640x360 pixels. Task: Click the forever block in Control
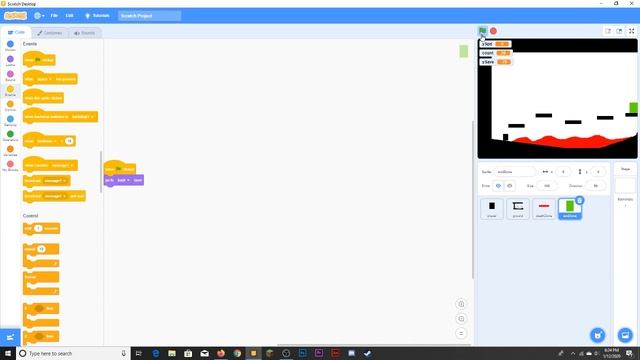41,283
